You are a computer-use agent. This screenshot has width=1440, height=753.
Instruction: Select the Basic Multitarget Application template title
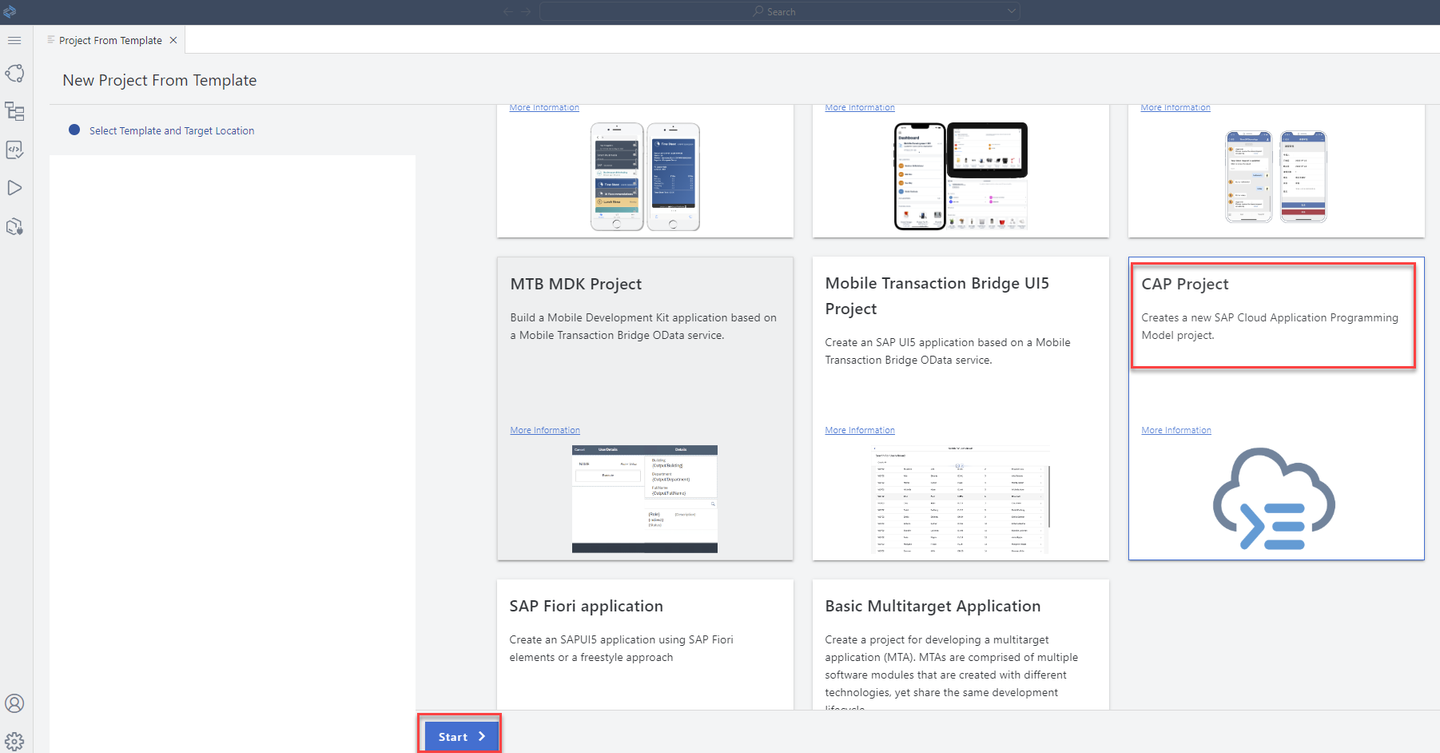pyautogui.click(x=933, y=606)
